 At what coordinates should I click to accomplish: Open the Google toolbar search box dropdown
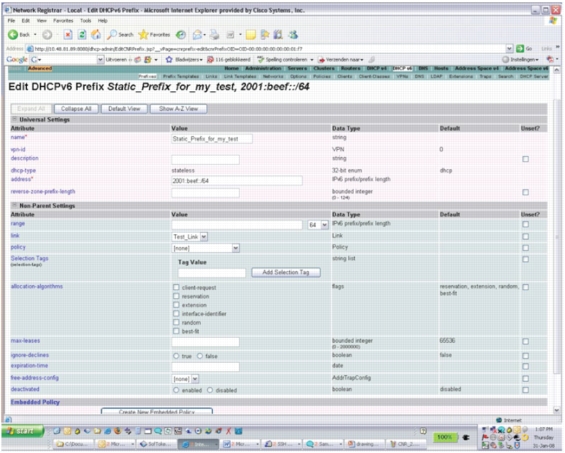tap(101, 59)
